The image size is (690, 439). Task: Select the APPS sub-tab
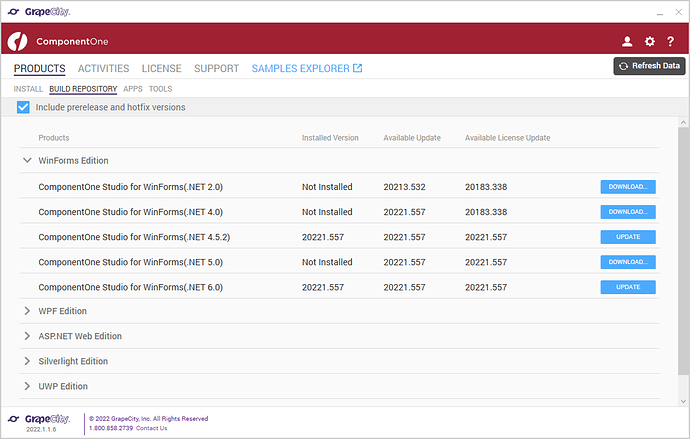pyautogui.click(x=133, y=89)
